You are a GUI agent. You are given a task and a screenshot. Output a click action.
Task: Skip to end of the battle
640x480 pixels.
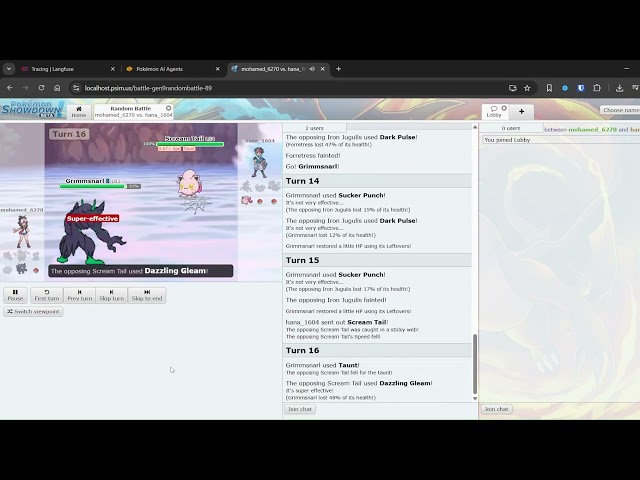147,295
